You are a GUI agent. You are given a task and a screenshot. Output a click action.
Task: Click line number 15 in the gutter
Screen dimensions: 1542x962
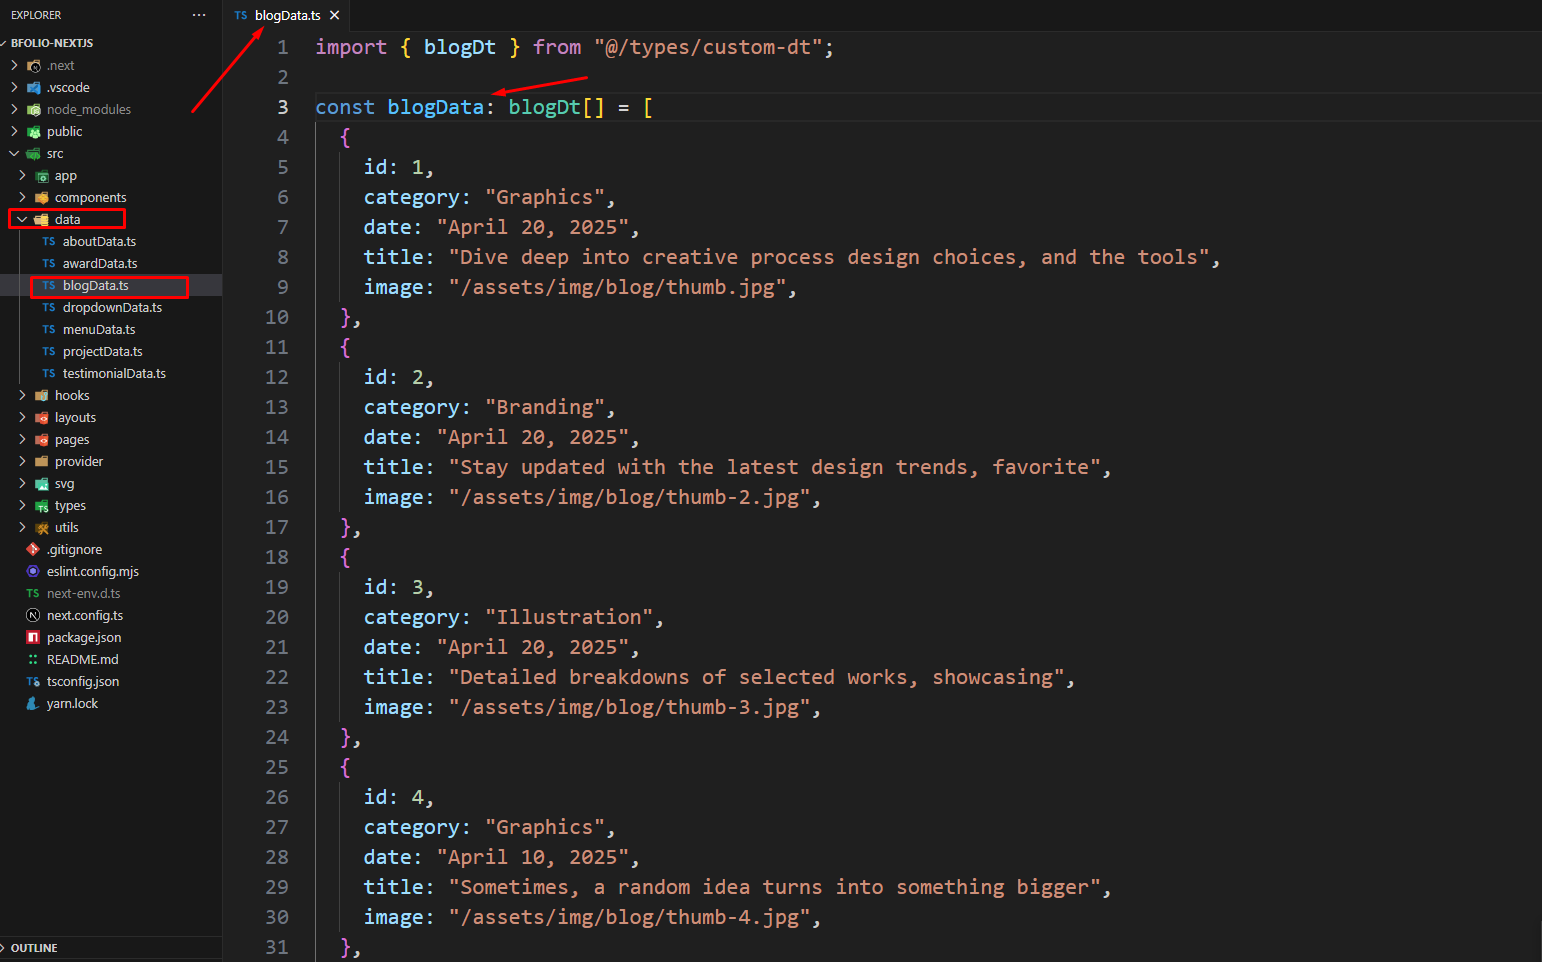pos(277,467)
